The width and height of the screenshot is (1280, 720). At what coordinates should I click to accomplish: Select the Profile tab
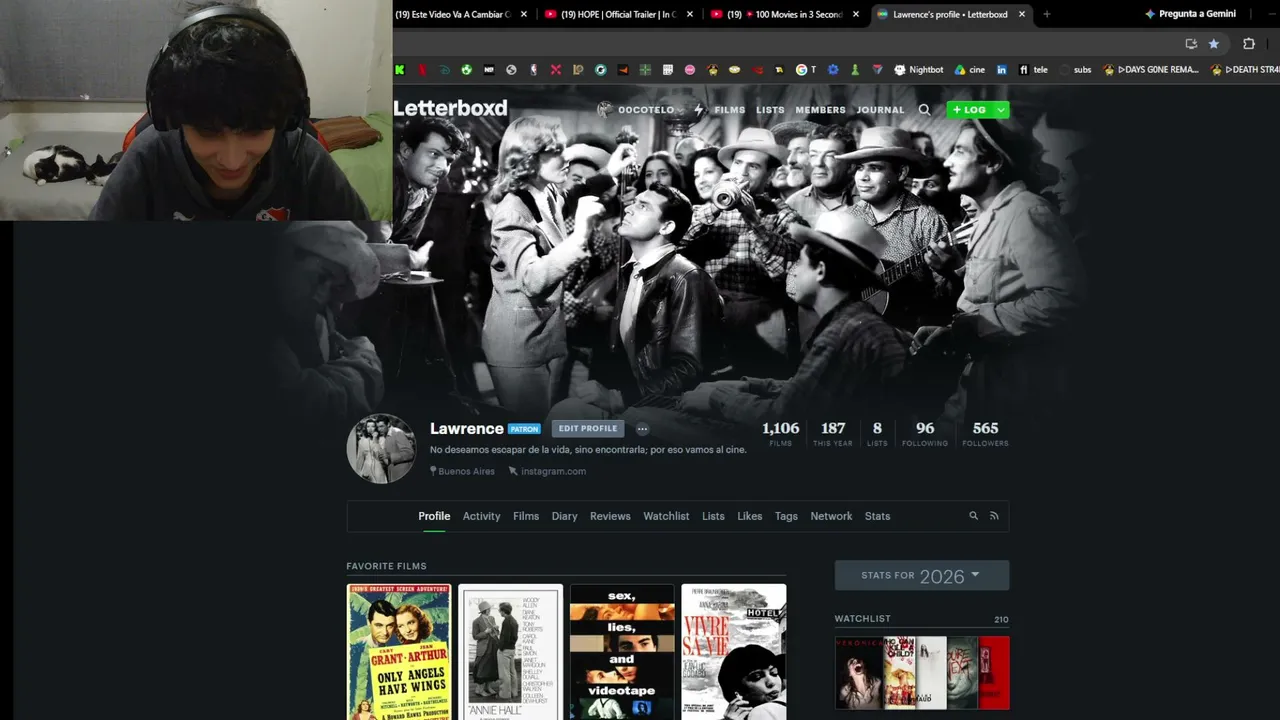coord(434,516)
